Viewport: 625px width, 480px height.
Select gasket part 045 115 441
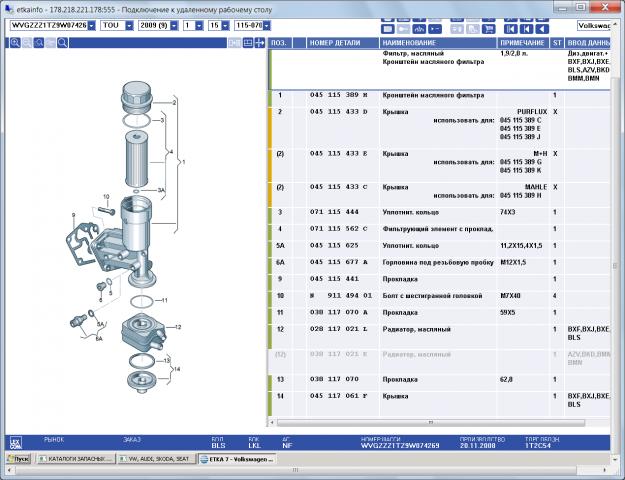(334, 279)
